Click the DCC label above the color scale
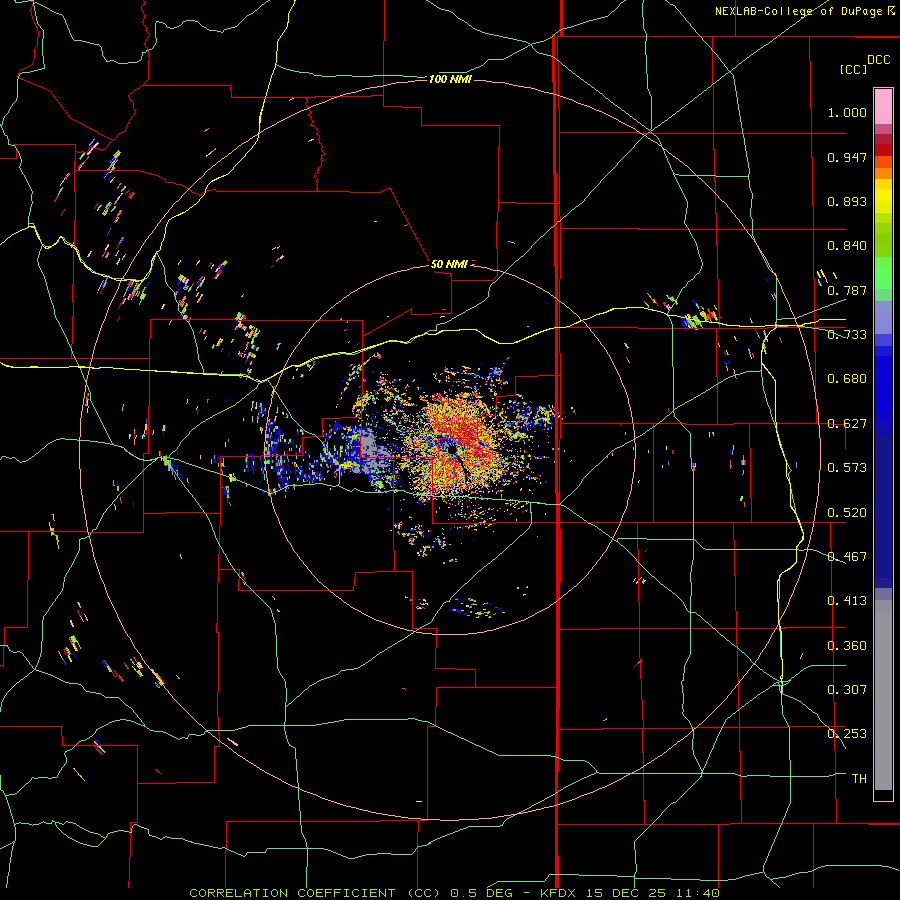The image size is (900, 900). tap(879, 60)
